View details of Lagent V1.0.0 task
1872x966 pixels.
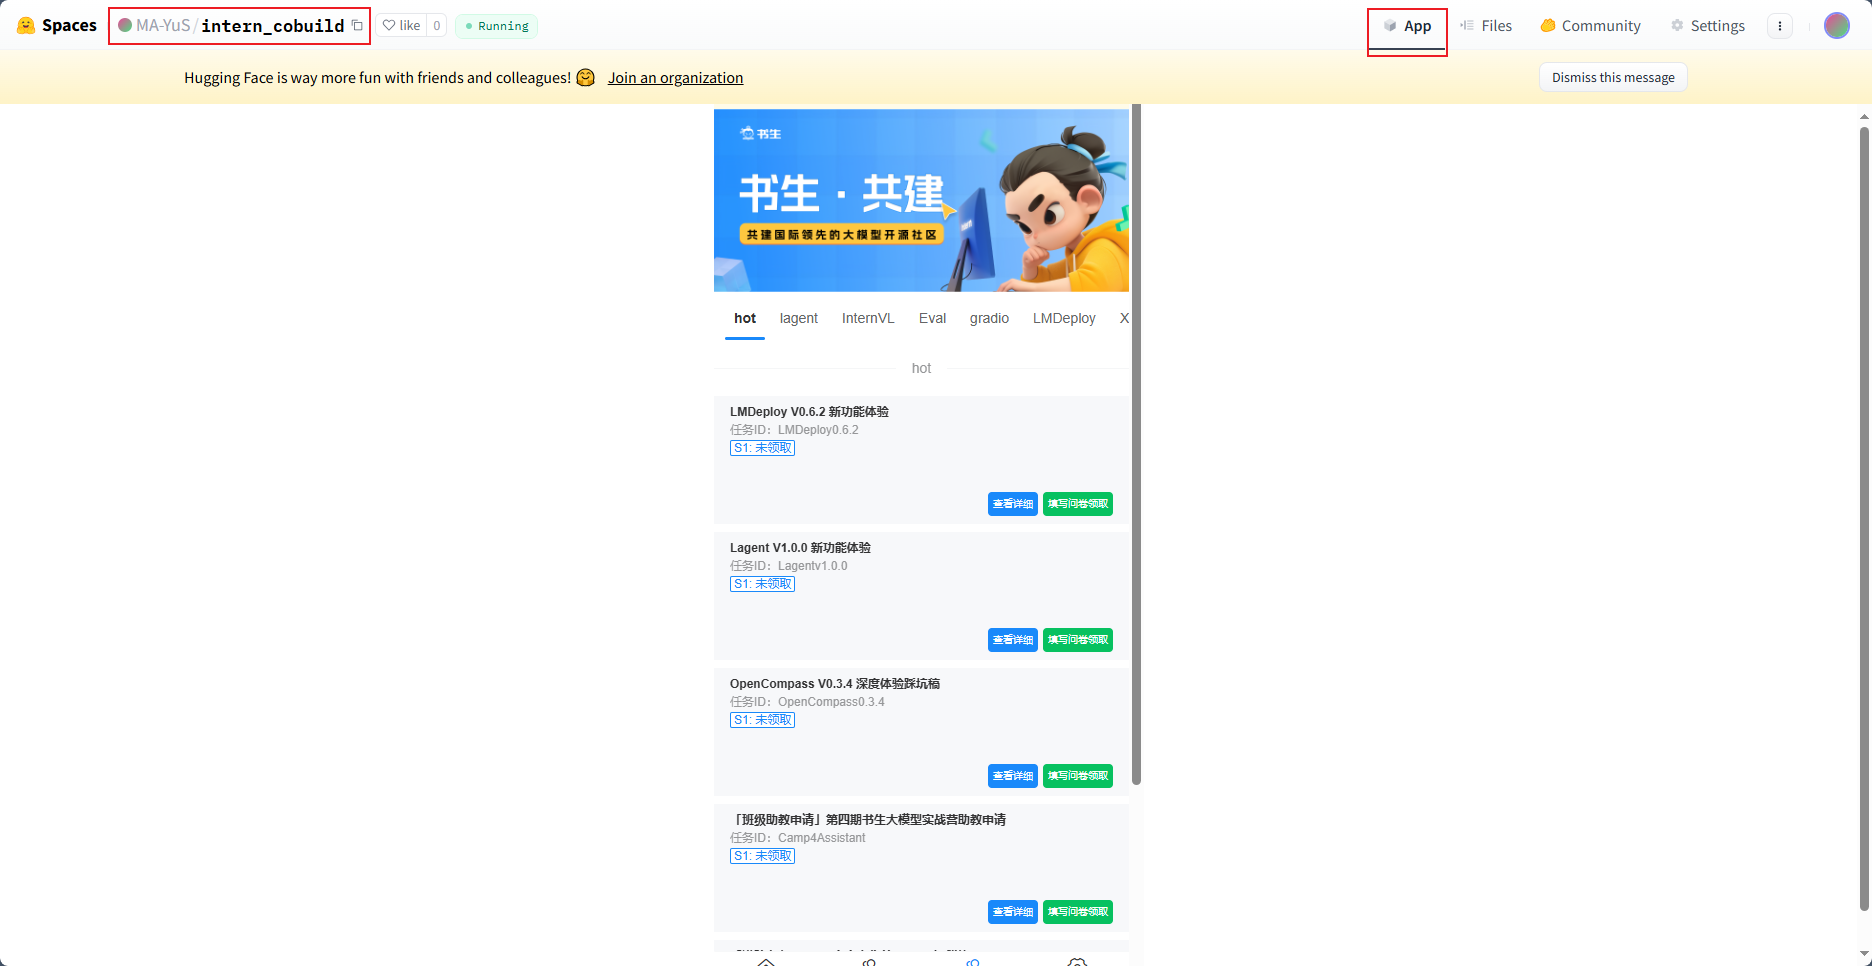pyautogui.click(x=1013, y=640)
